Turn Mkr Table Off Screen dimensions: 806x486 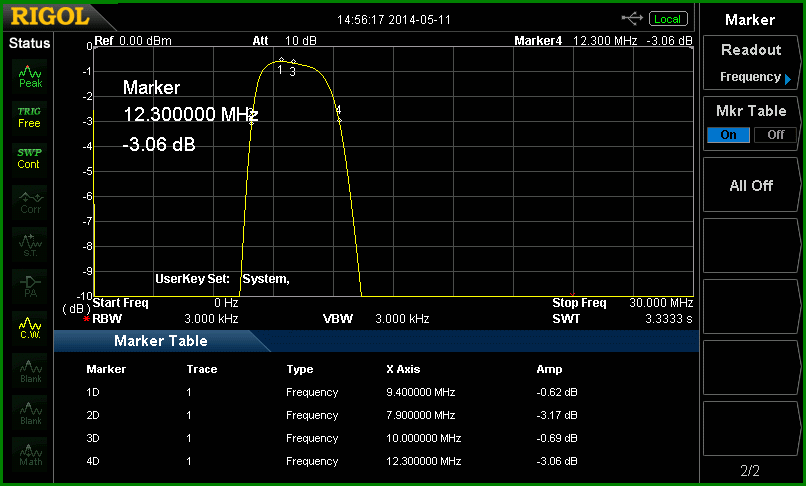(775, 135)
